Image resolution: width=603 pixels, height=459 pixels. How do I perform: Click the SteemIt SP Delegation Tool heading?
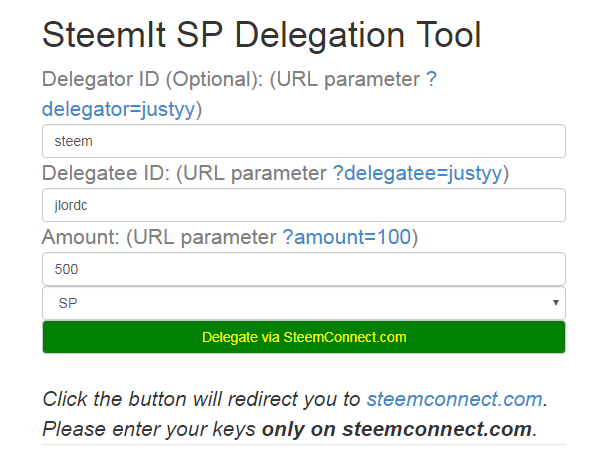262,36
